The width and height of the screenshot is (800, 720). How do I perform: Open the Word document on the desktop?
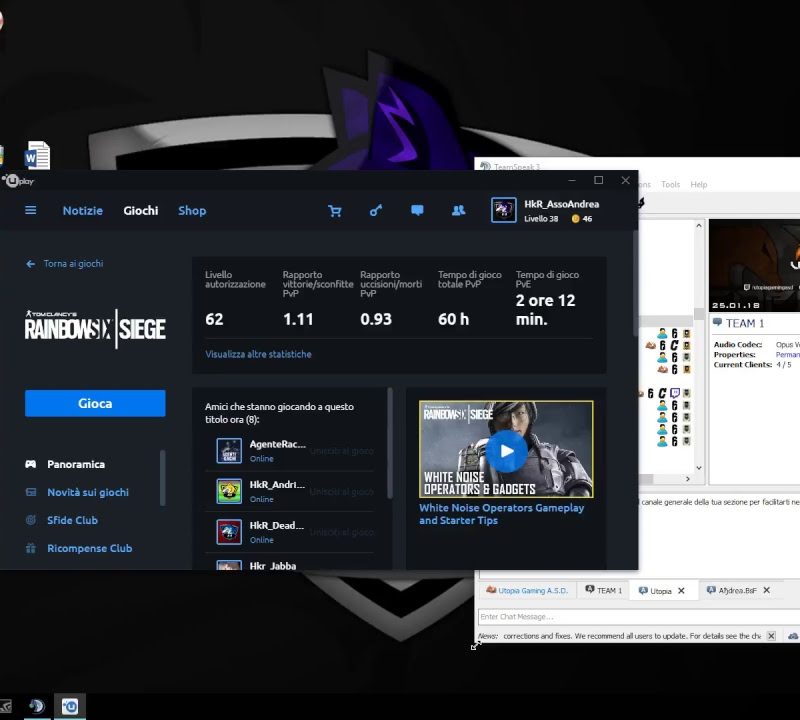pos(38,155)
